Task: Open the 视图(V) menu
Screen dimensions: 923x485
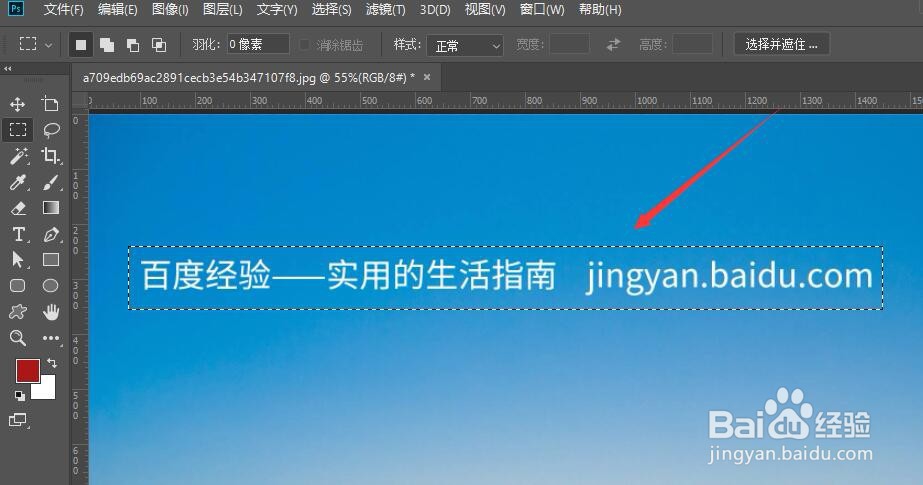Action: (x=485, y=9)
